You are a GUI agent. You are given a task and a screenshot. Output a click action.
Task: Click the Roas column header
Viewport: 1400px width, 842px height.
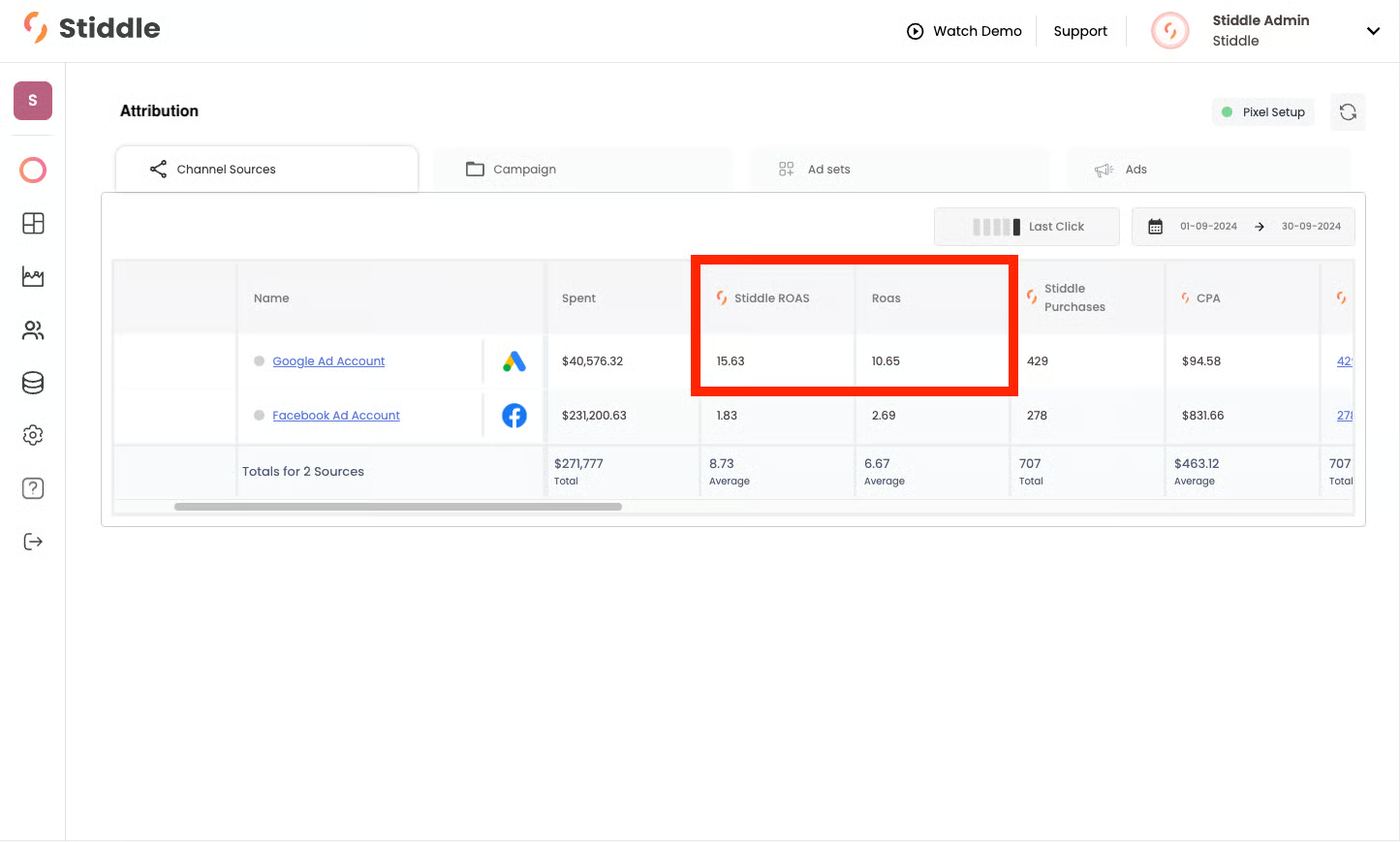(x=932, y=298)
